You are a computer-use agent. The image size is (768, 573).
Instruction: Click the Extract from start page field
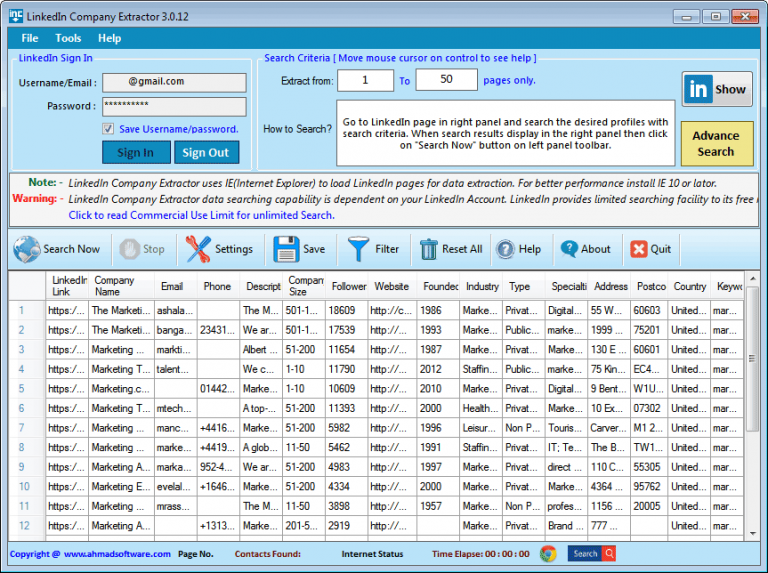pyautogui.click(x=365, y=80)
